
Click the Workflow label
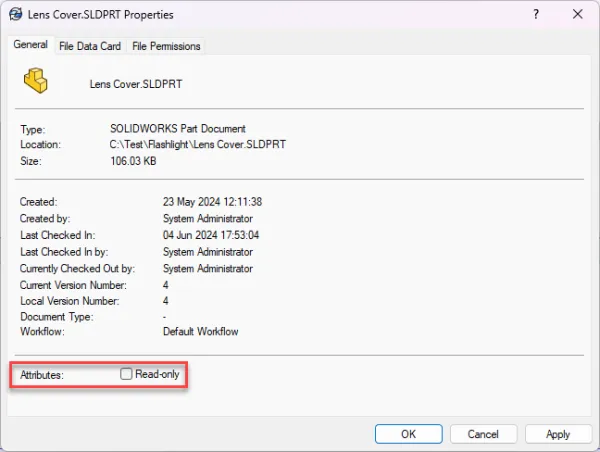point(42,331)
